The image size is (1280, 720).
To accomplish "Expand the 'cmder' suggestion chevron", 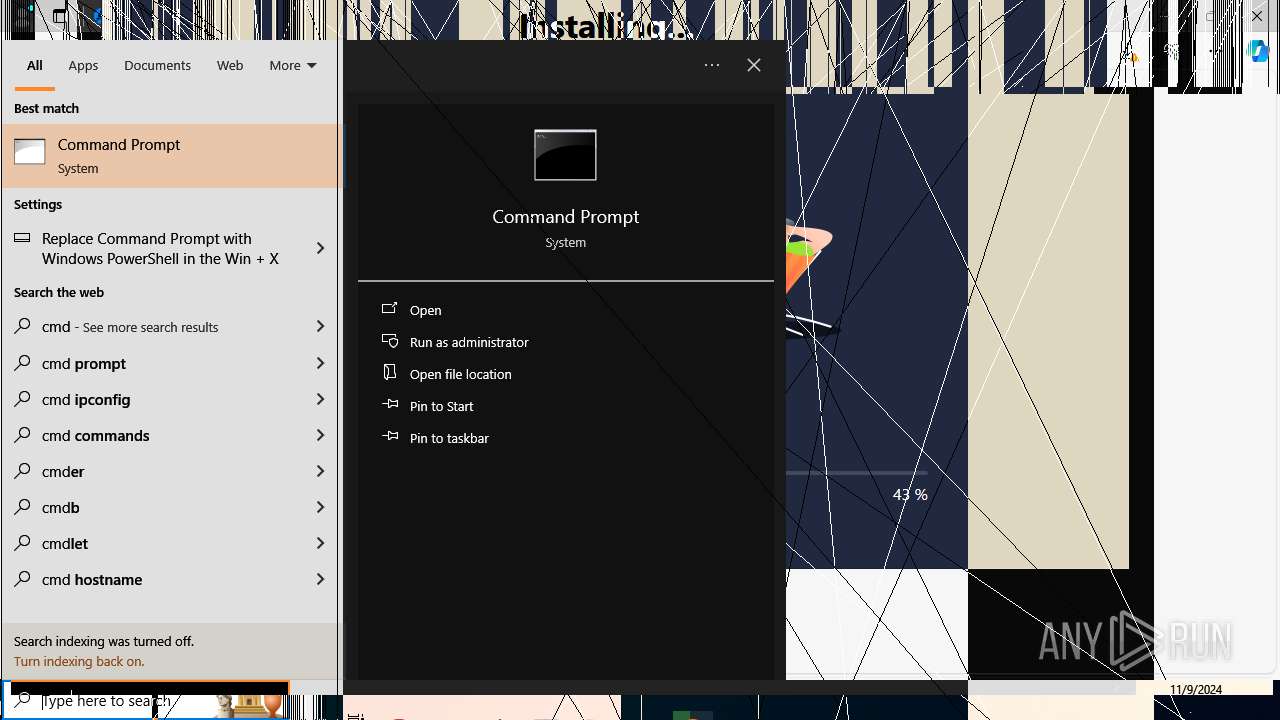I will click(x=320, y=471).
